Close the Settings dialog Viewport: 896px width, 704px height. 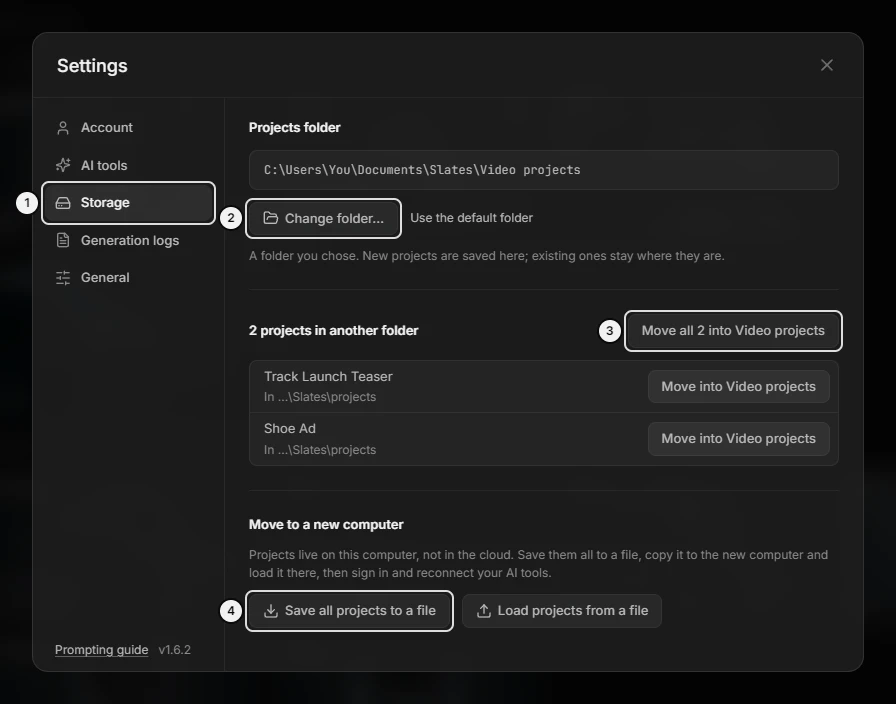click(826, 65)
